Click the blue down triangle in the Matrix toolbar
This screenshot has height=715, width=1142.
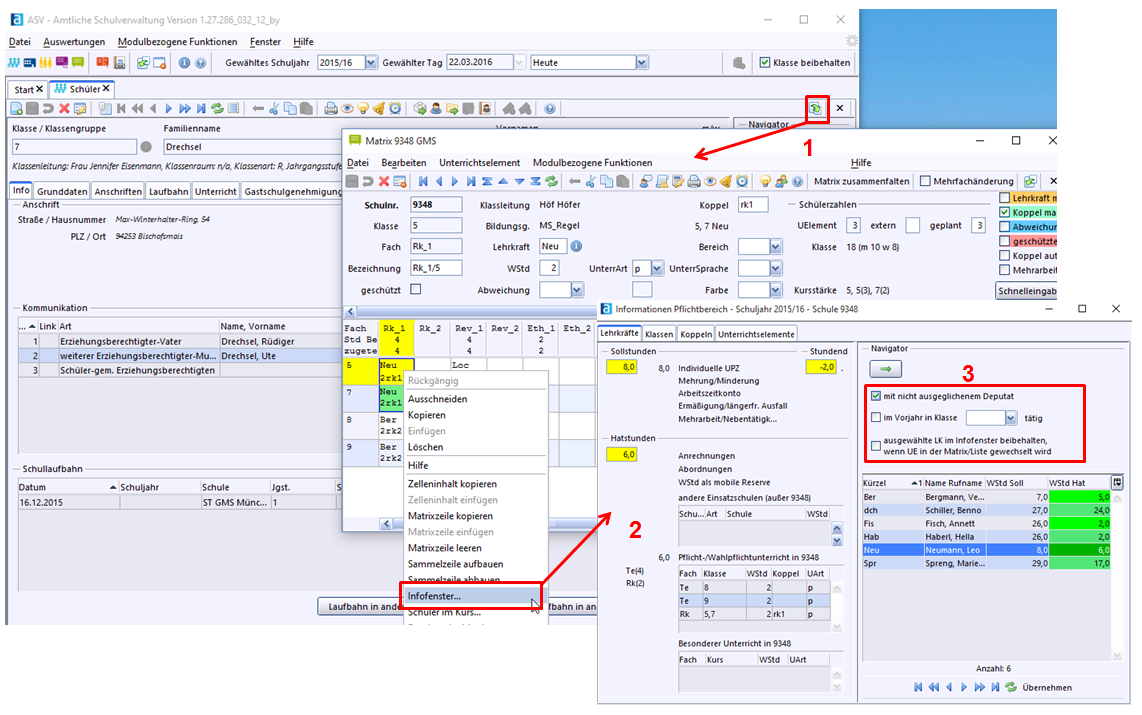(519, 181)
